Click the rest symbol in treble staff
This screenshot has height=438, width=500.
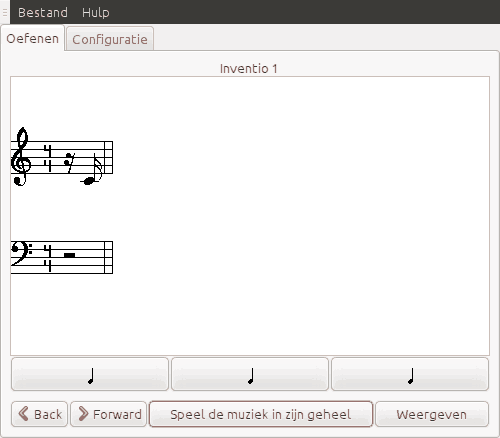(x=69, y=163)
